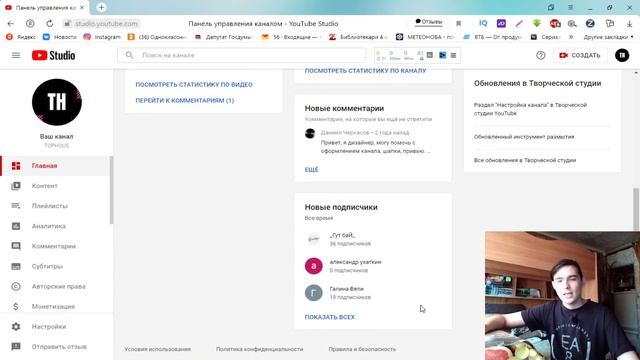Open Даниил Черкасов's comment

click(367, 142)
